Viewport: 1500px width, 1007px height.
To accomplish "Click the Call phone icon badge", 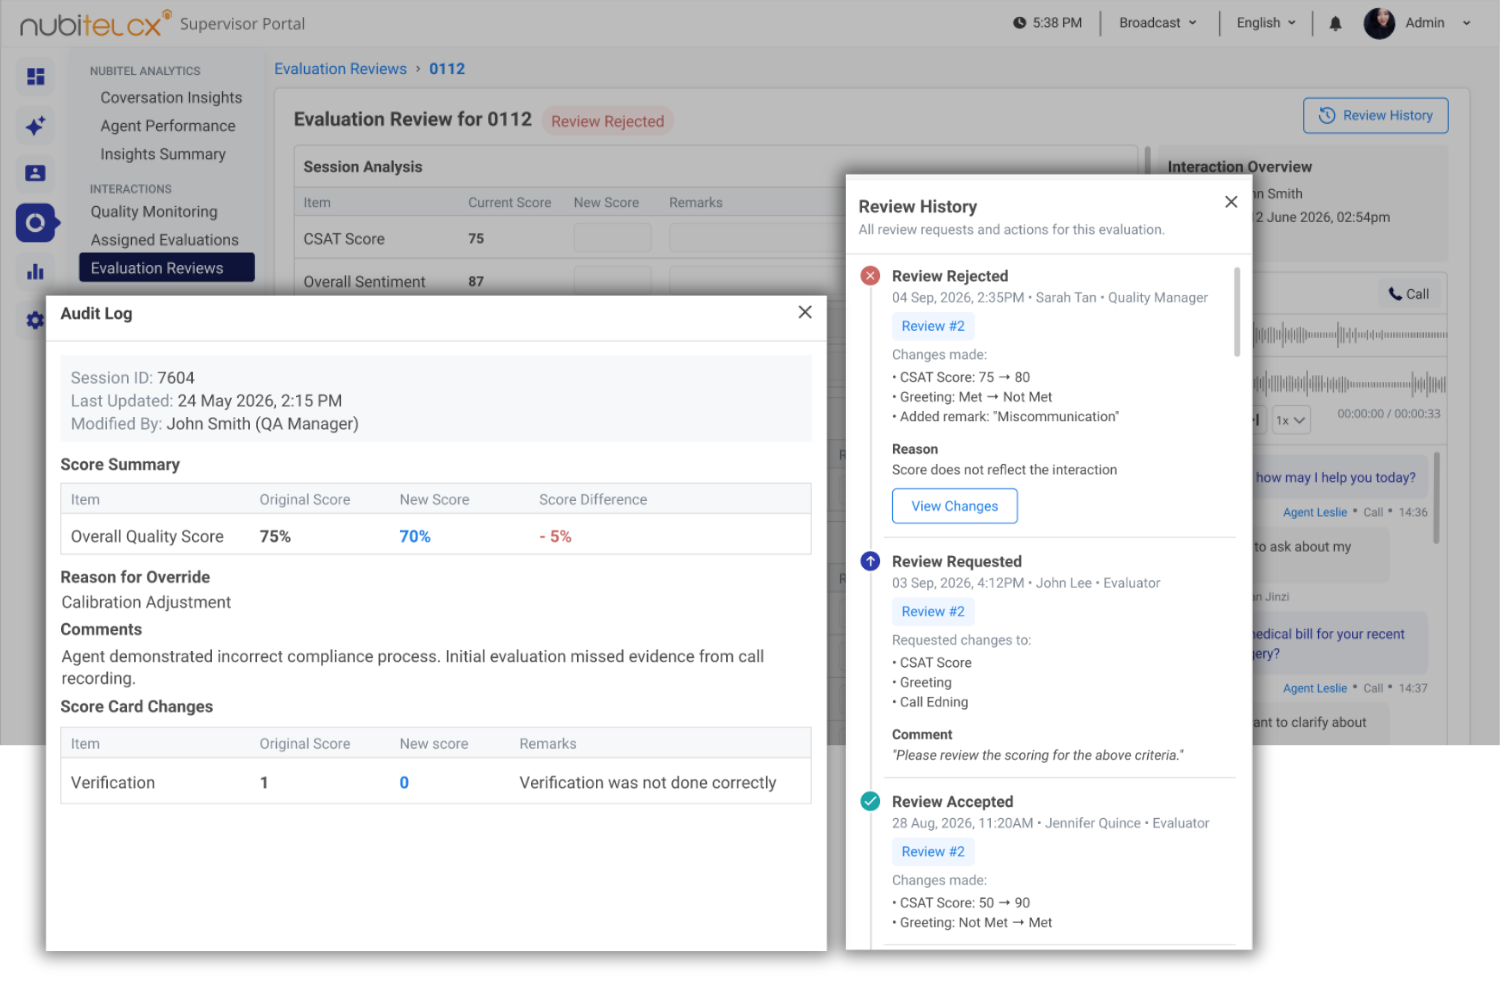I will coord(1409,294).
